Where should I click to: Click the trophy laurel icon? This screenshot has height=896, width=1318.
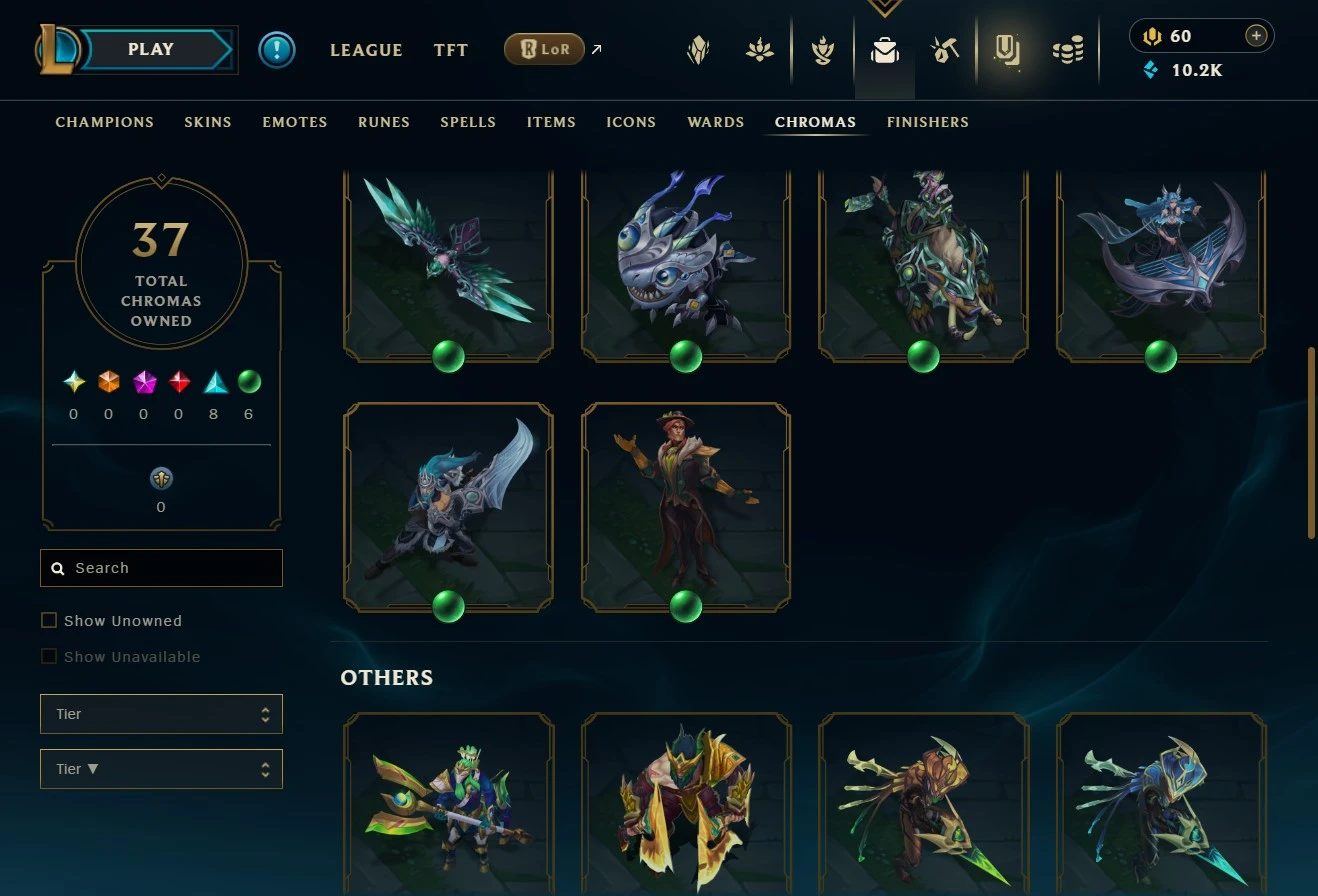[822, 50]
